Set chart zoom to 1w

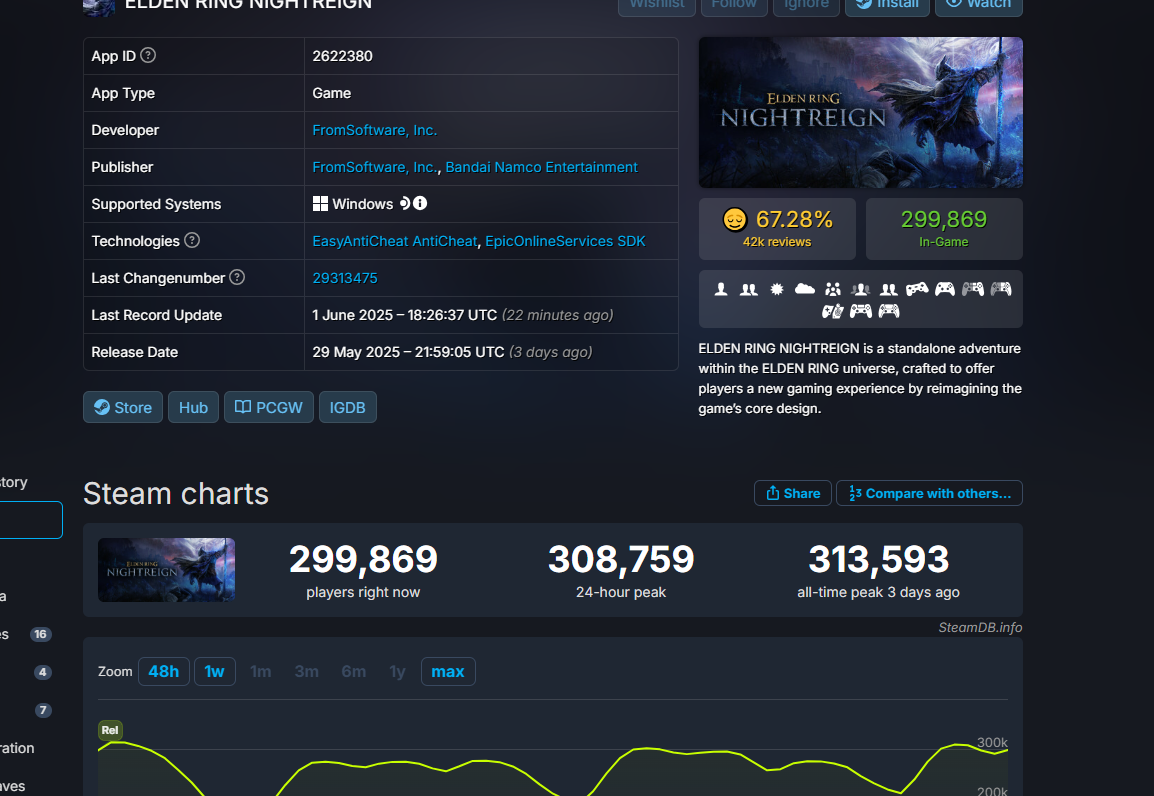click(x=214, y=671)
